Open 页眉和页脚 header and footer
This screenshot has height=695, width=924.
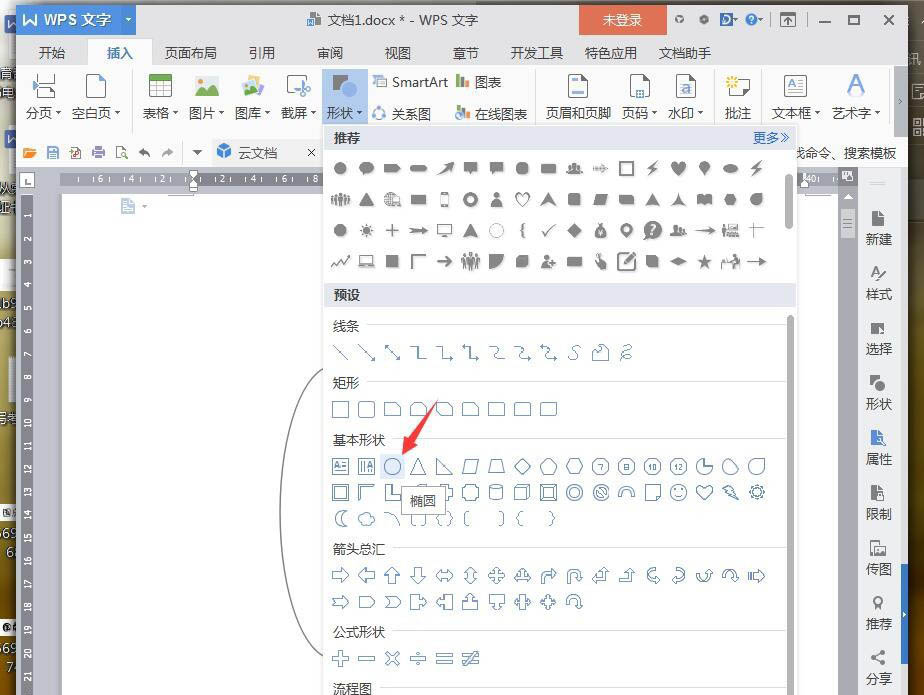pos(578,97)
